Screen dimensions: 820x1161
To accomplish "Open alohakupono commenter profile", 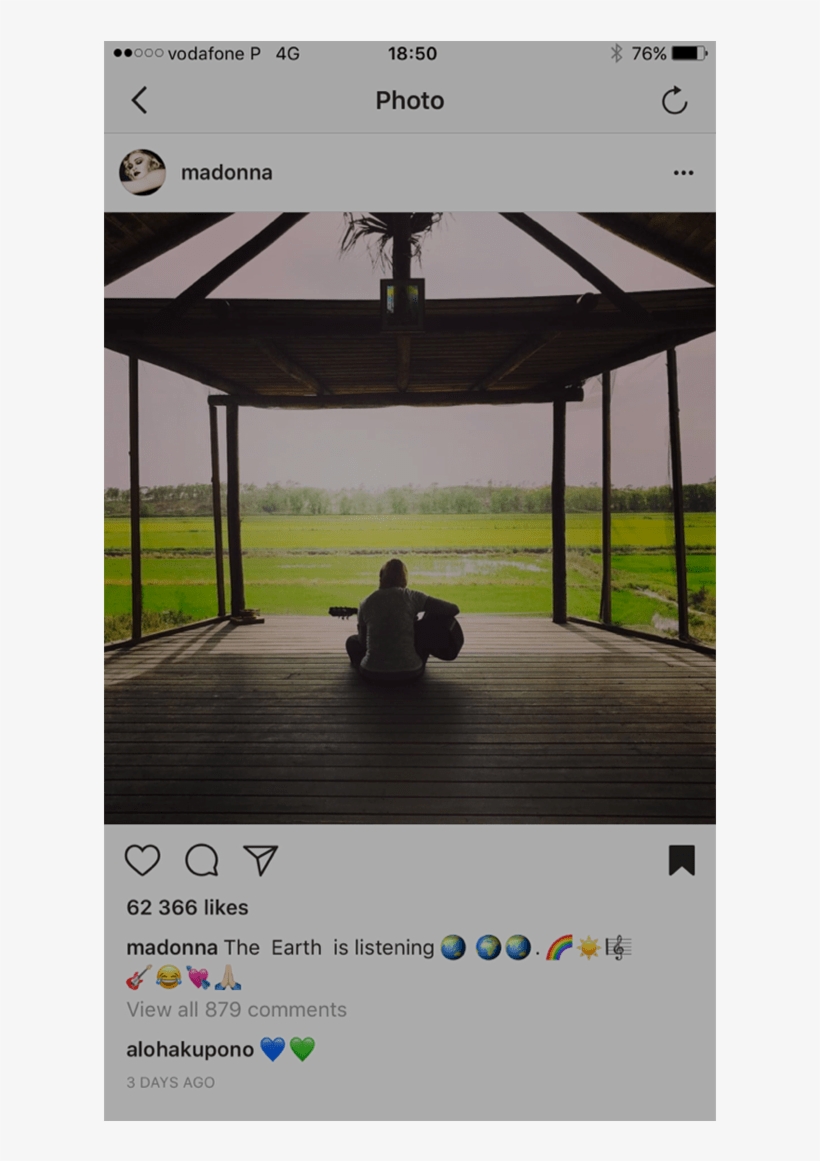I will tap(189, 1049).
